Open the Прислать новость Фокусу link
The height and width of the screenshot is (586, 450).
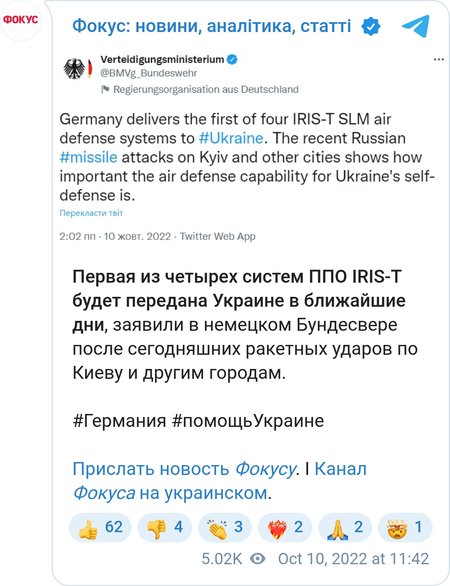point(184,469)
